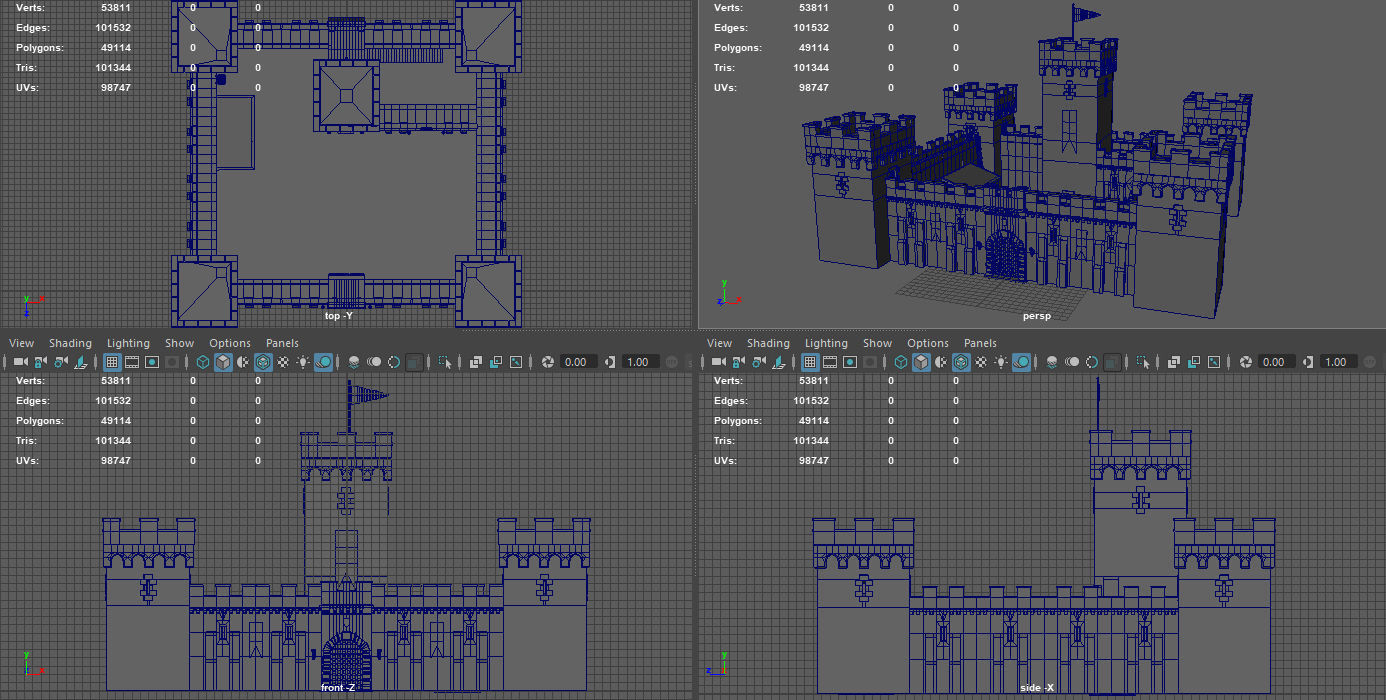The image size is (1386, 700).
Task: Enable Wireframe shading in front panel
Action: (x=202, y=362)
